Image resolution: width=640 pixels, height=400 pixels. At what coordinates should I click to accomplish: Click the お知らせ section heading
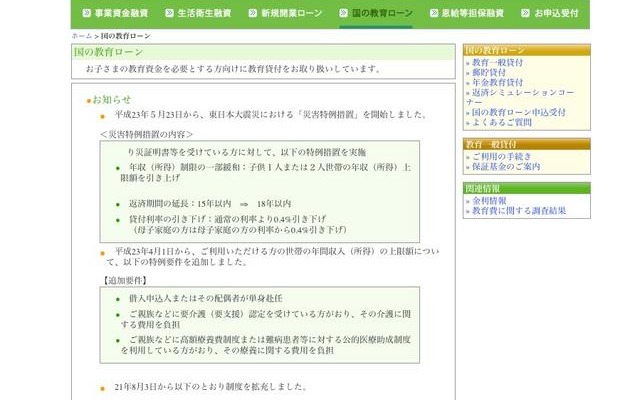tap(112, 100)
